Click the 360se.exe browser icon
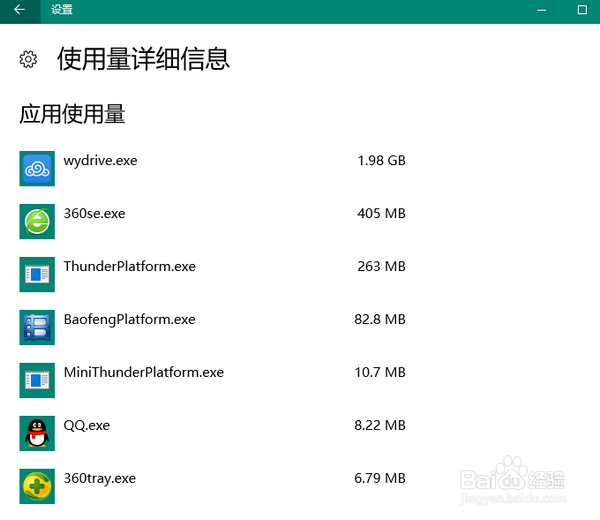 coord(37,222)
